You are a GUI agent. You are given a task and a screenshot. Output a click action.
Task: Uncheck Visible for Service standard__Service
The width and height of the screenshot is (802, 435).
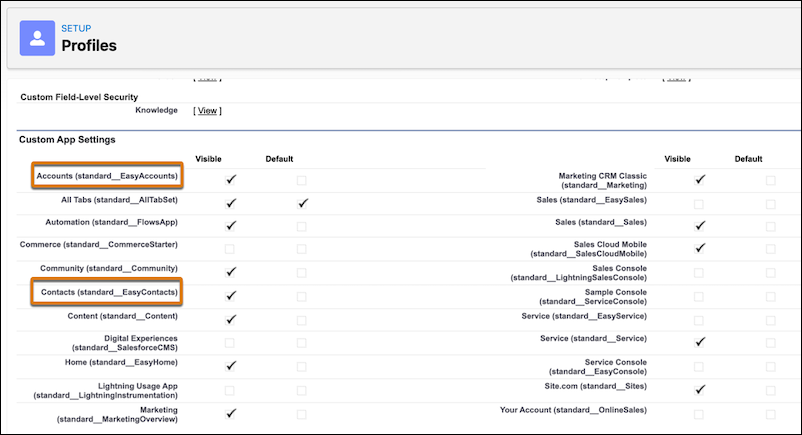pyautogui.click(x=700, y=342)
